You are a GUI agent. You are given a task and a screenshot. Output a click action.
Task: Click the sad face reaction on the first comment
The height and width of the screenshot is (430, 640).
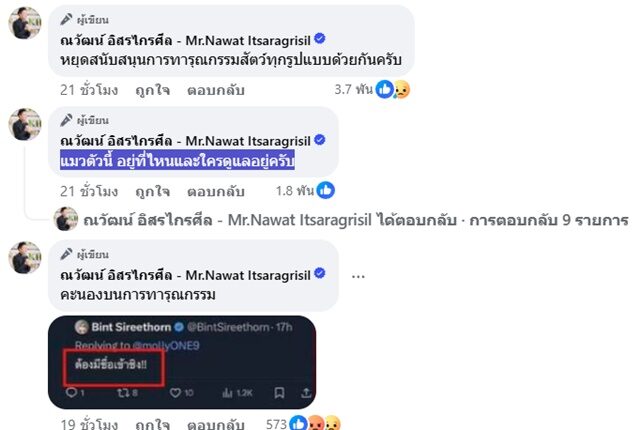pos(402,89)
